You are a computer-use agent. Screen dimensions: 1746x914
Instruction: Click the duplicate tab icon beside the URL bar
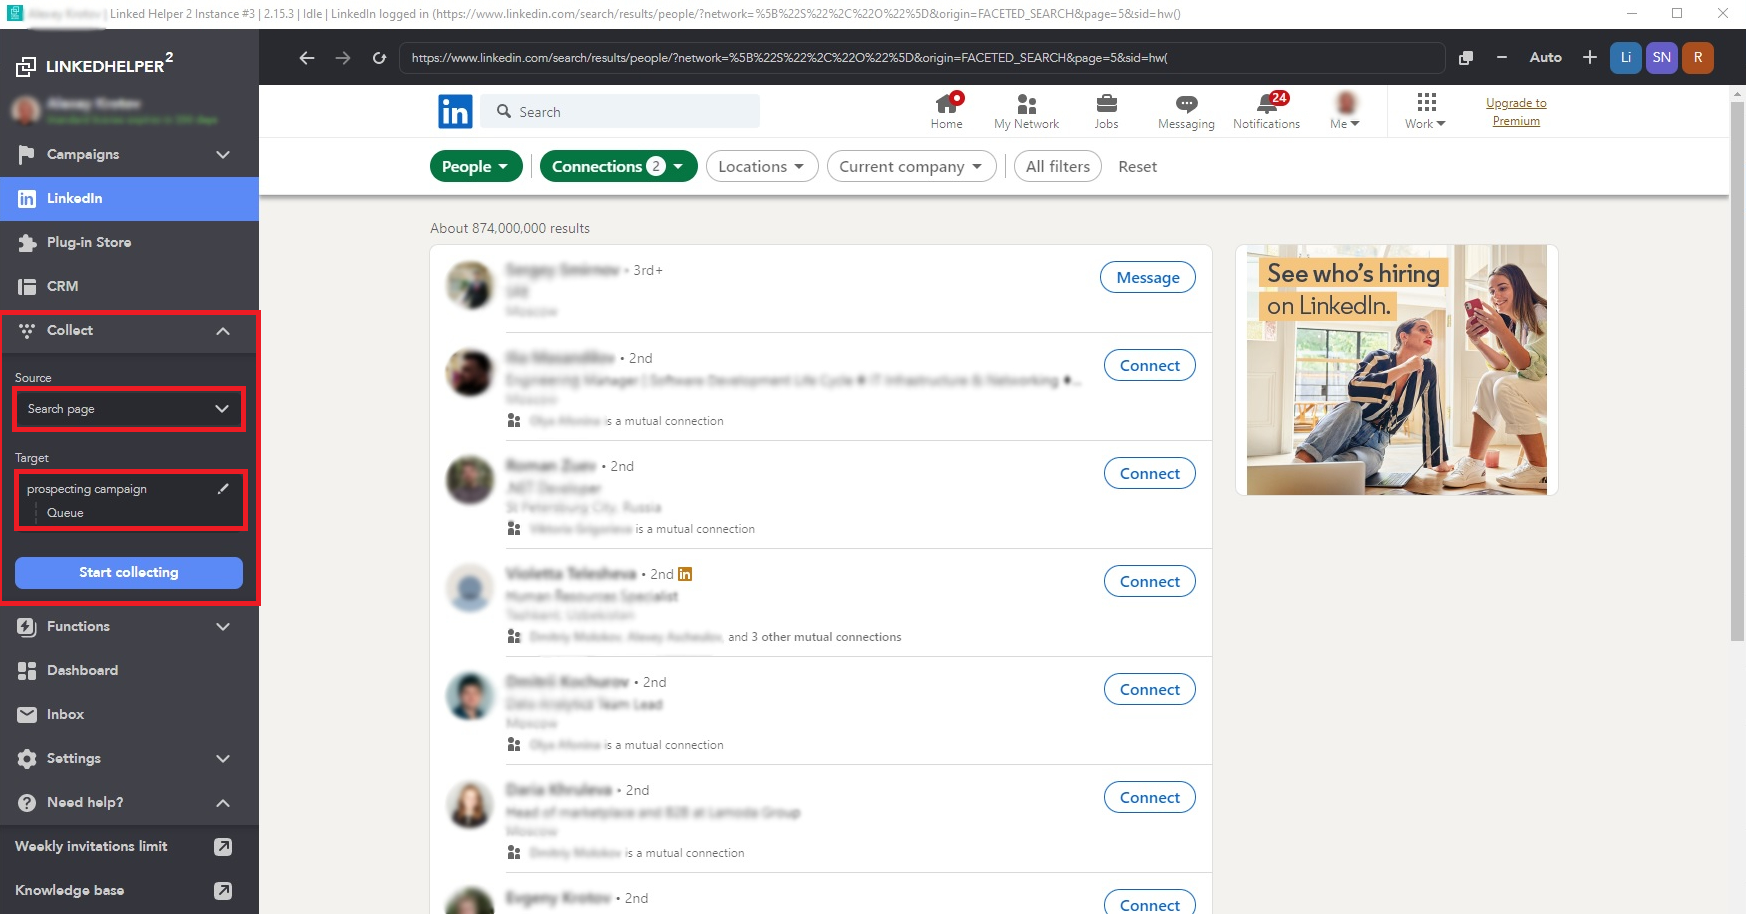point(1466,58)
